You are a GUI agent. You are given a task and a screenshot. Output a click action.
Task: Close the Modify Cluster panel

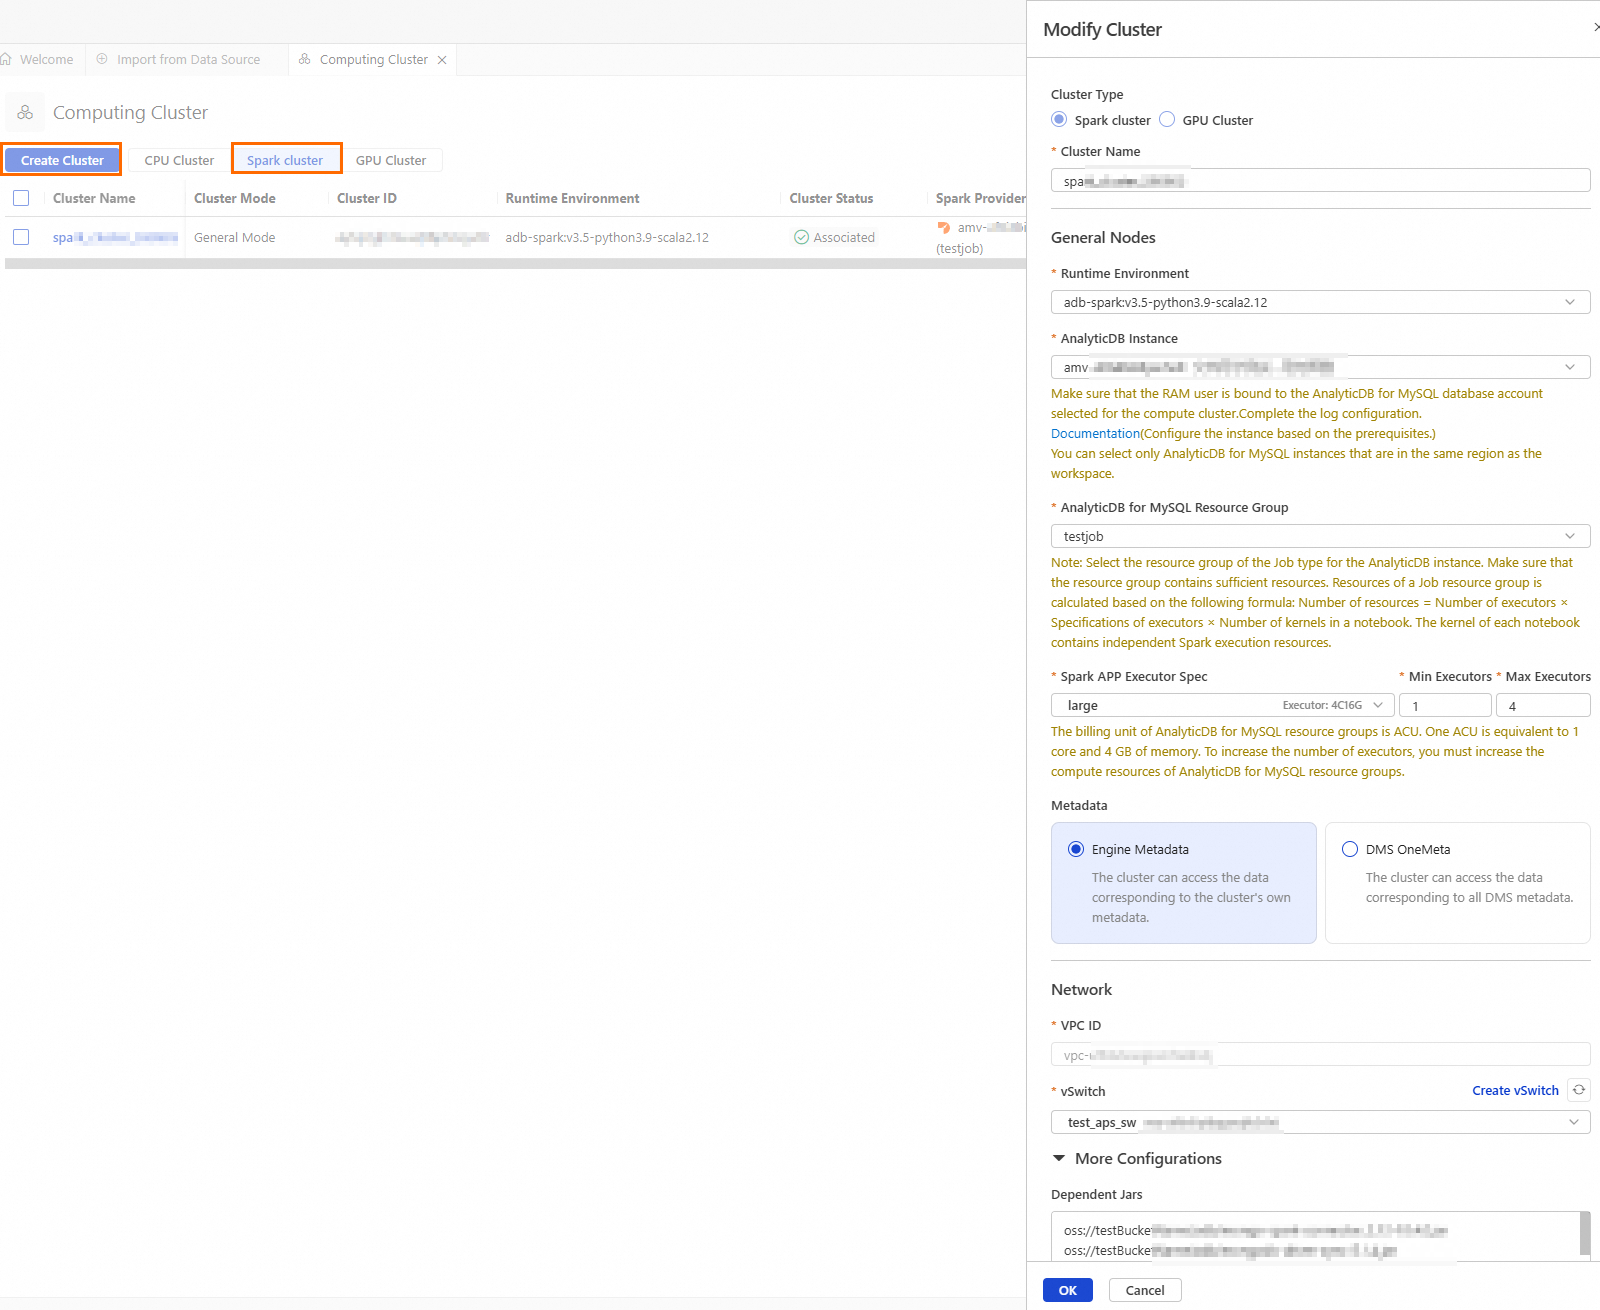point(1596,28)
